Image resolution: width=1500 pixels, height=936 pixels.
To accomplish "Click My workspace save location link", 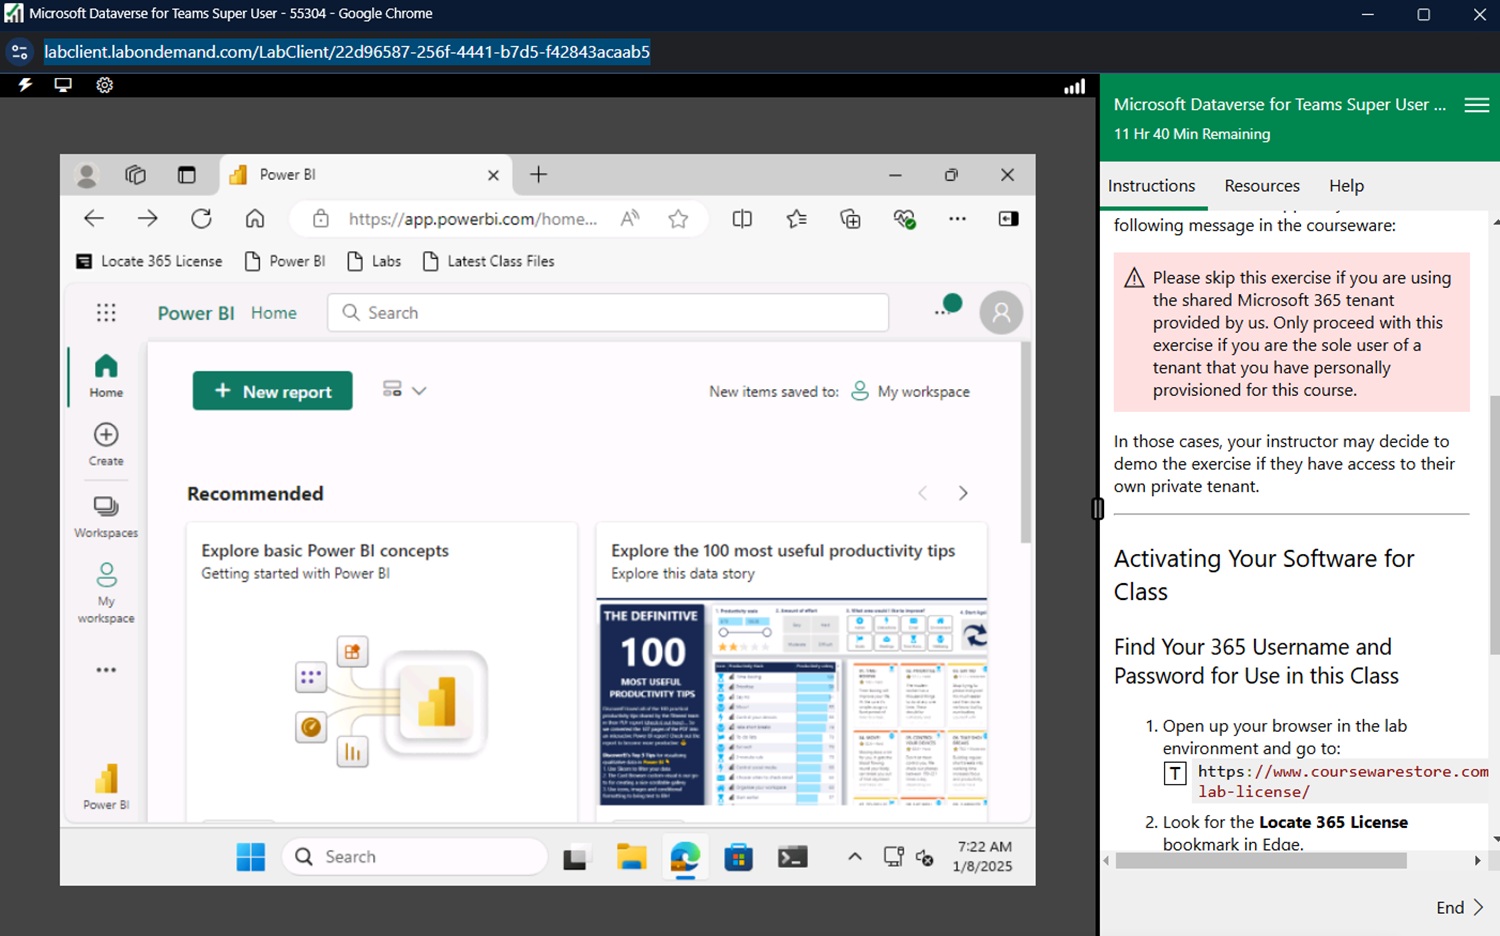I will click(x=910, y=392).
